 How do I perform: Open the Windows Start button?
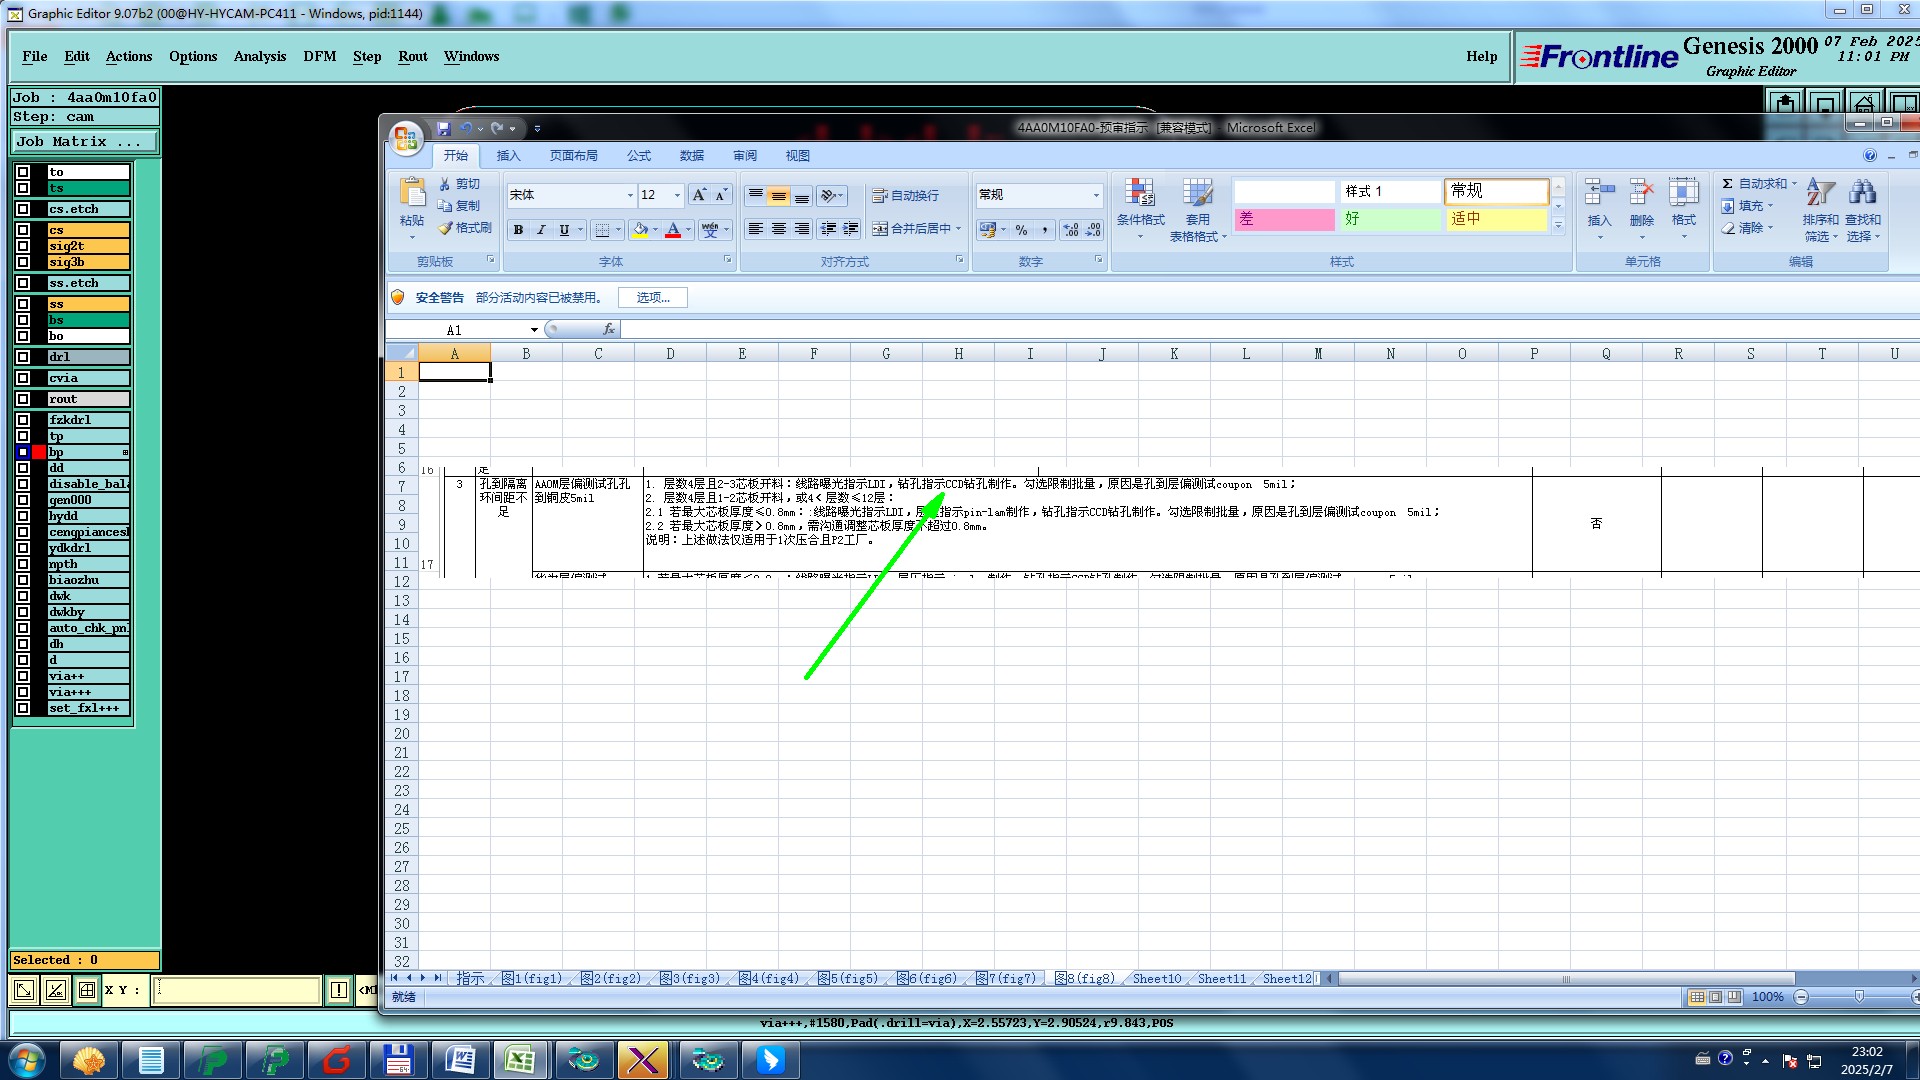[x=26, y=1059]
